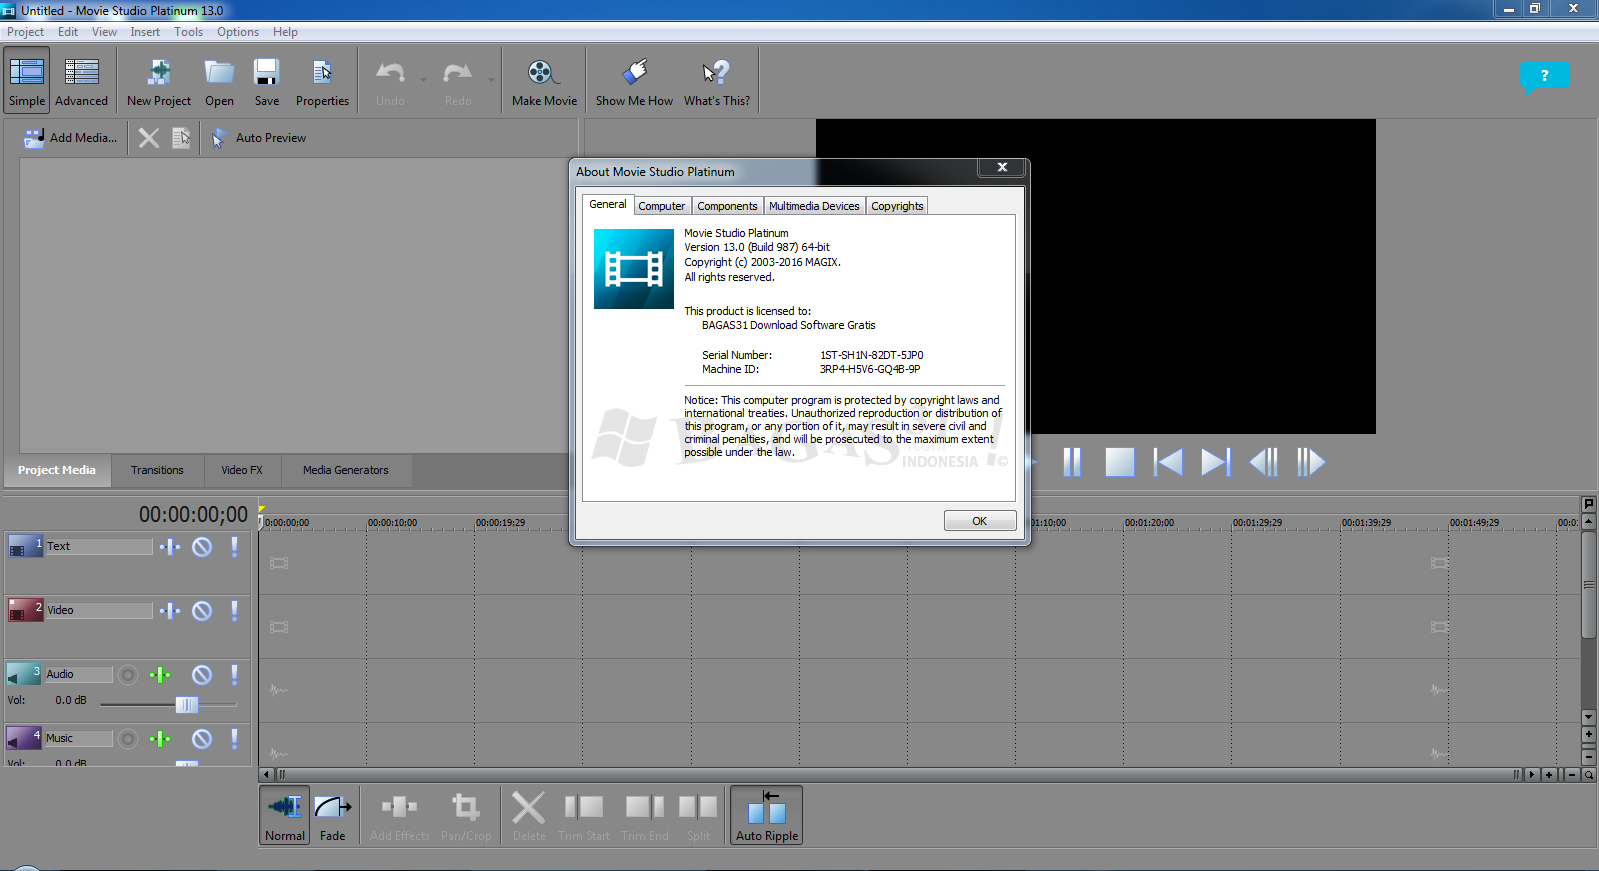The width and height of the screenshot is (1599, 871).
Task: Toggle Auto Preview for media
Action: click(259, 138)
